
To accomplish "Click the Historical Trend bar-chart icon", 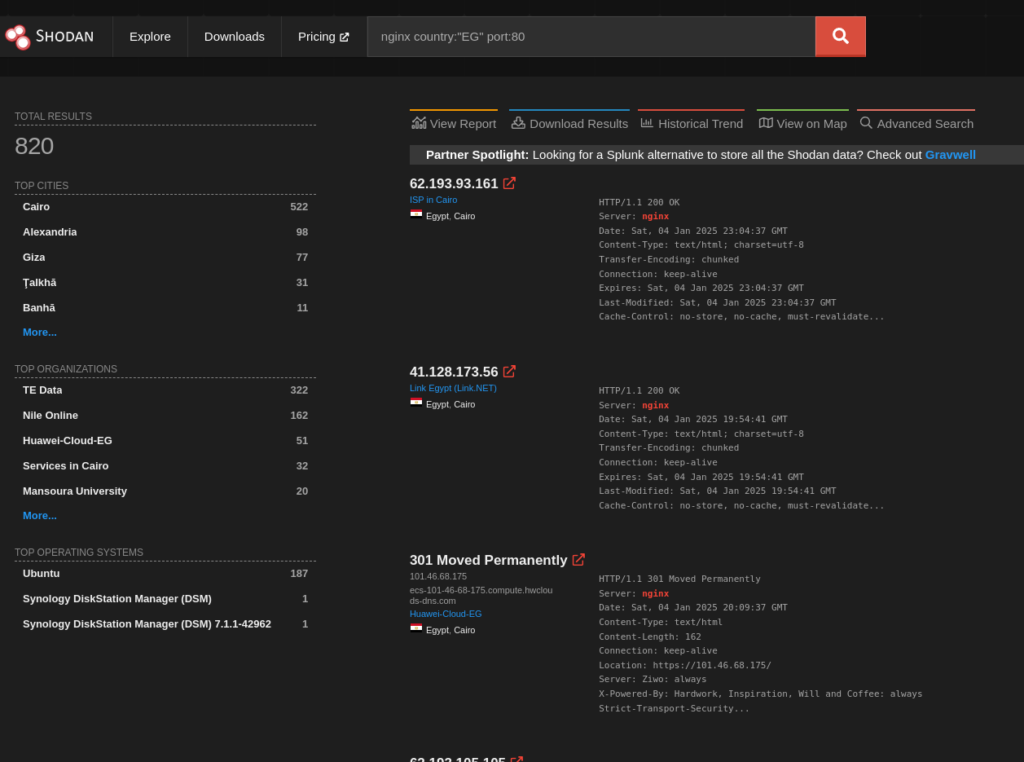I will coord(647,123).
